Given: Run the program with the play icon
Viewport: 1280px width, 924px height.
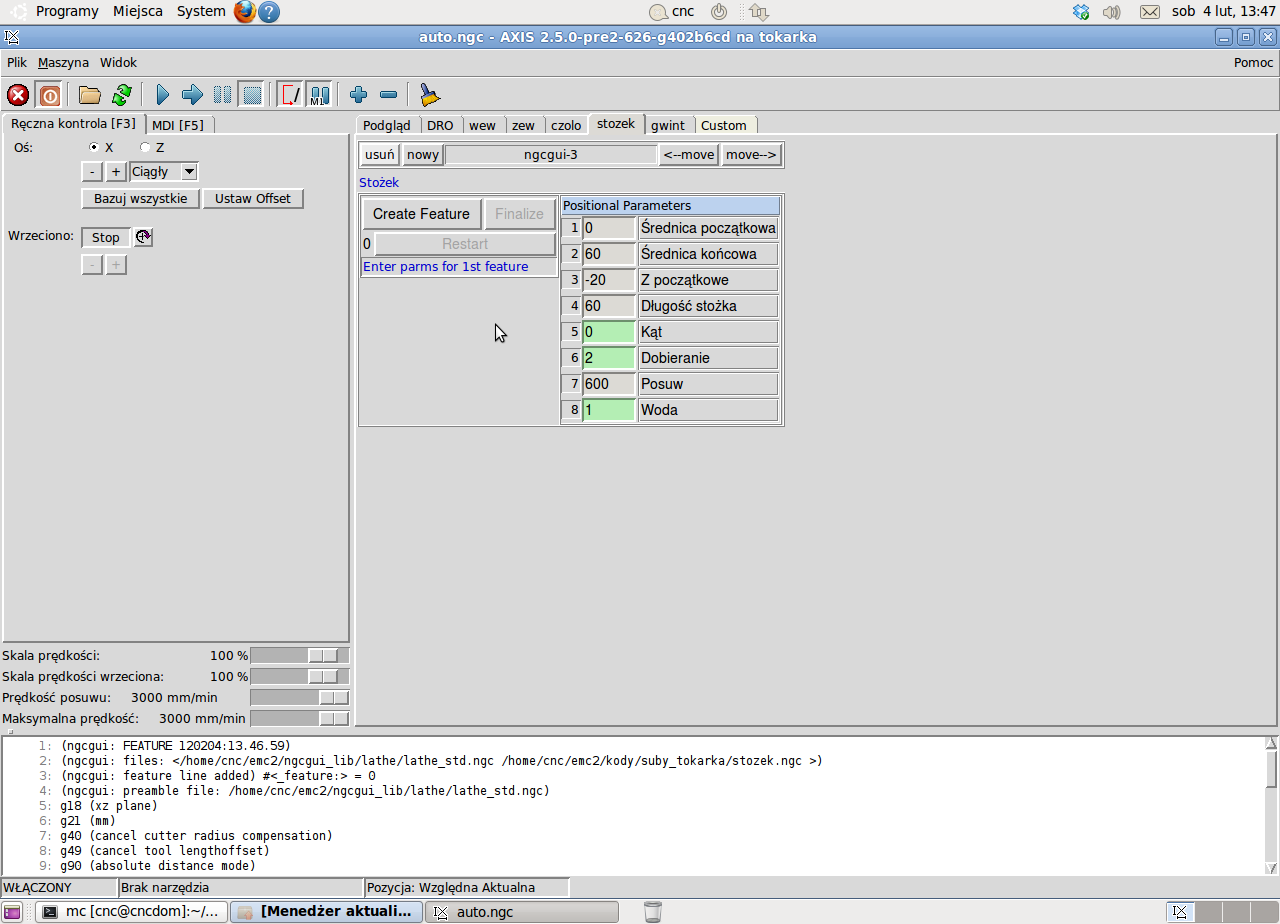Looking at the screenshot, I should (x=162, y=95).
